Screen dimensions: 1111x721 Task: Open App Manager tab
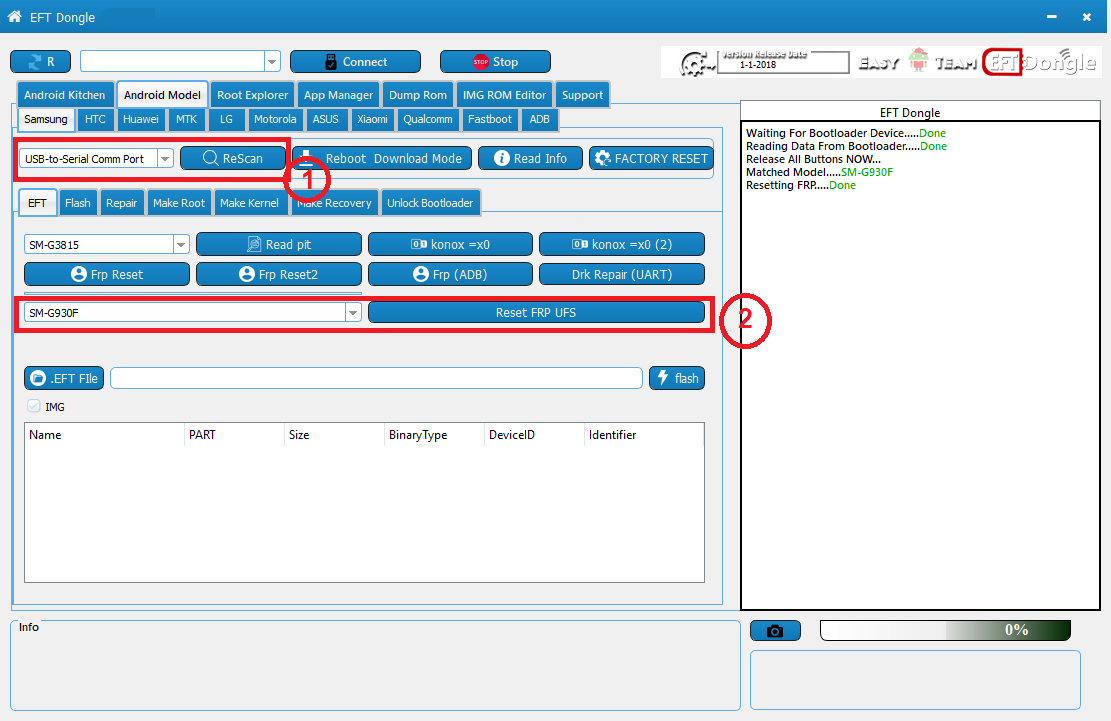[x=339, y=95]
